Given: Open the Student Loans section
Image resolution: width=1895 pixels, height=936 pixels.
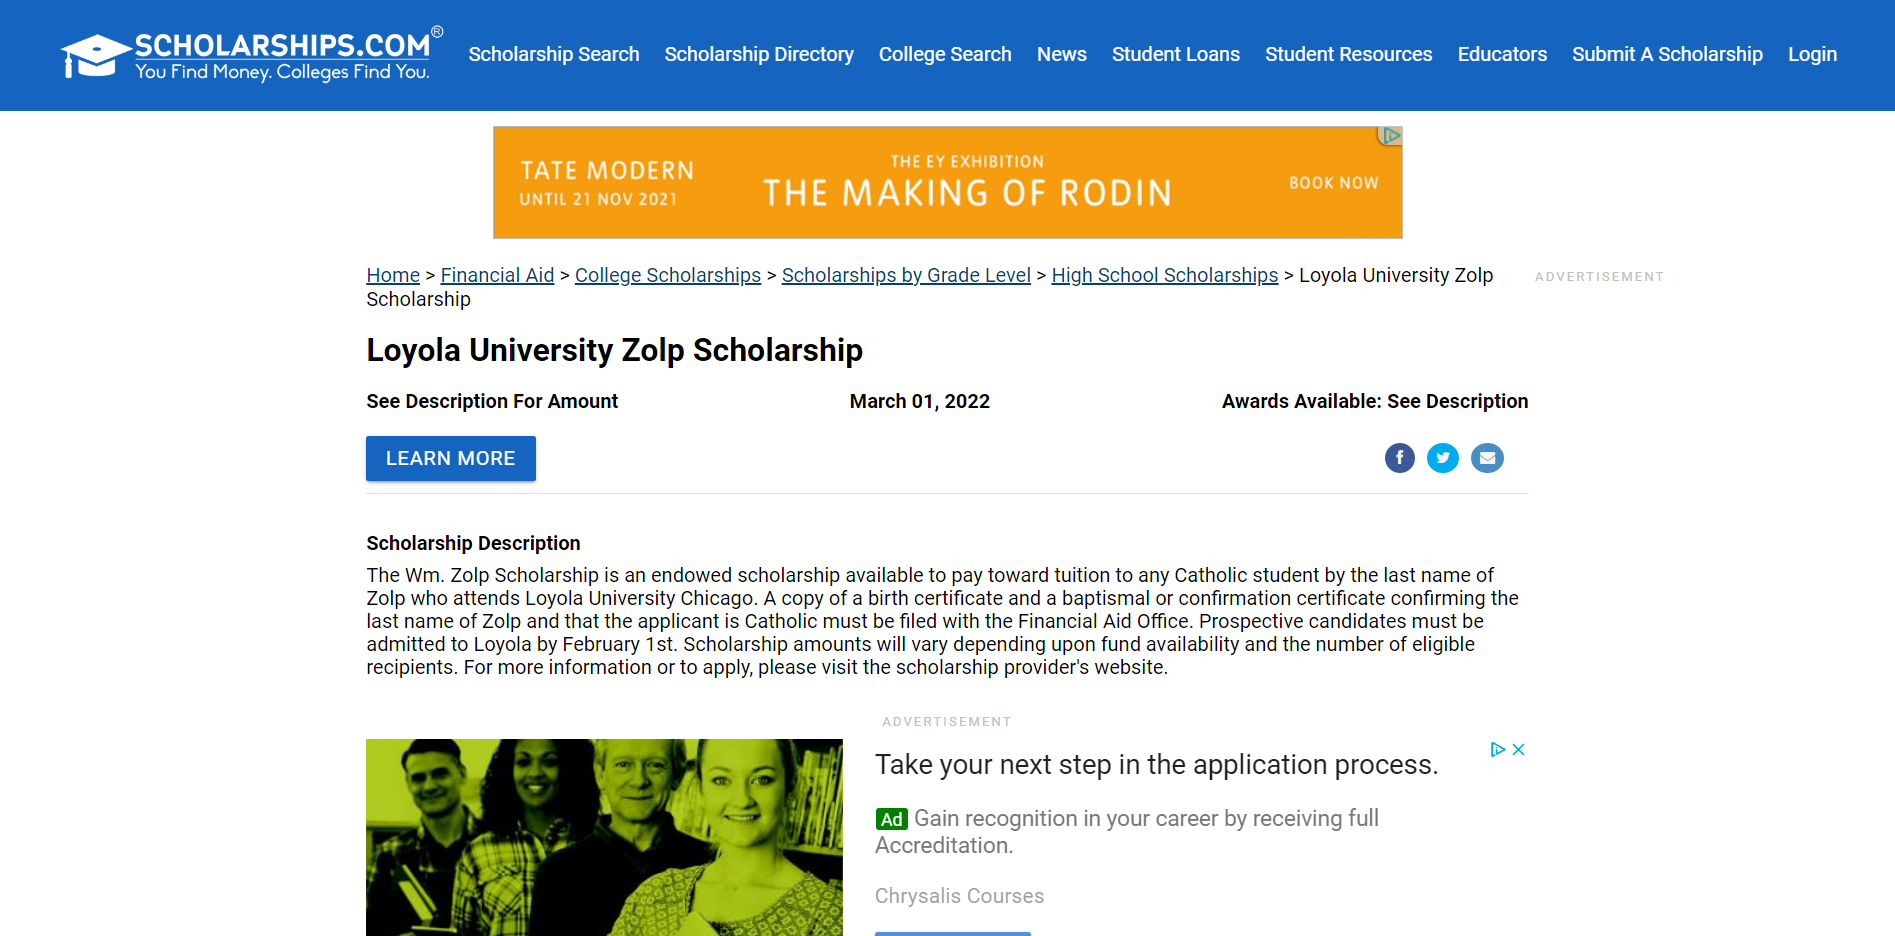Looking at the screenshot, I should point(1175,54).
